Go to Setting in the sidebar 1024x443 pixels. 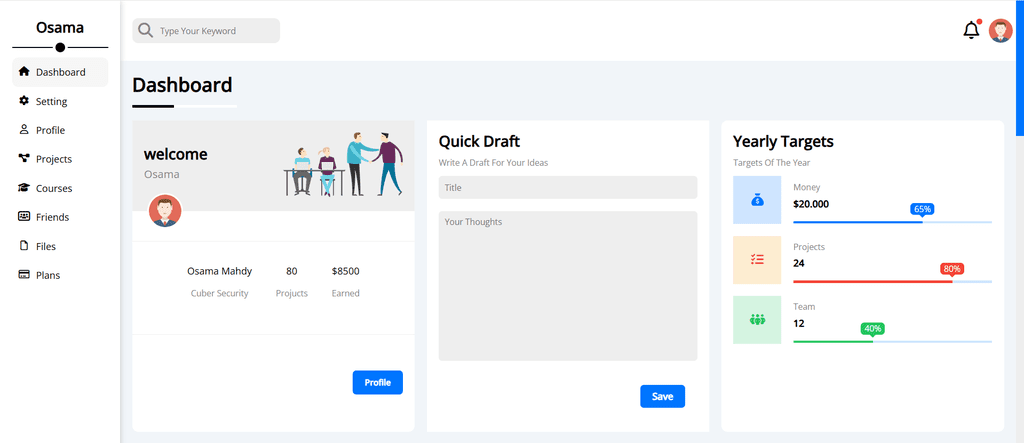point(60,101)
